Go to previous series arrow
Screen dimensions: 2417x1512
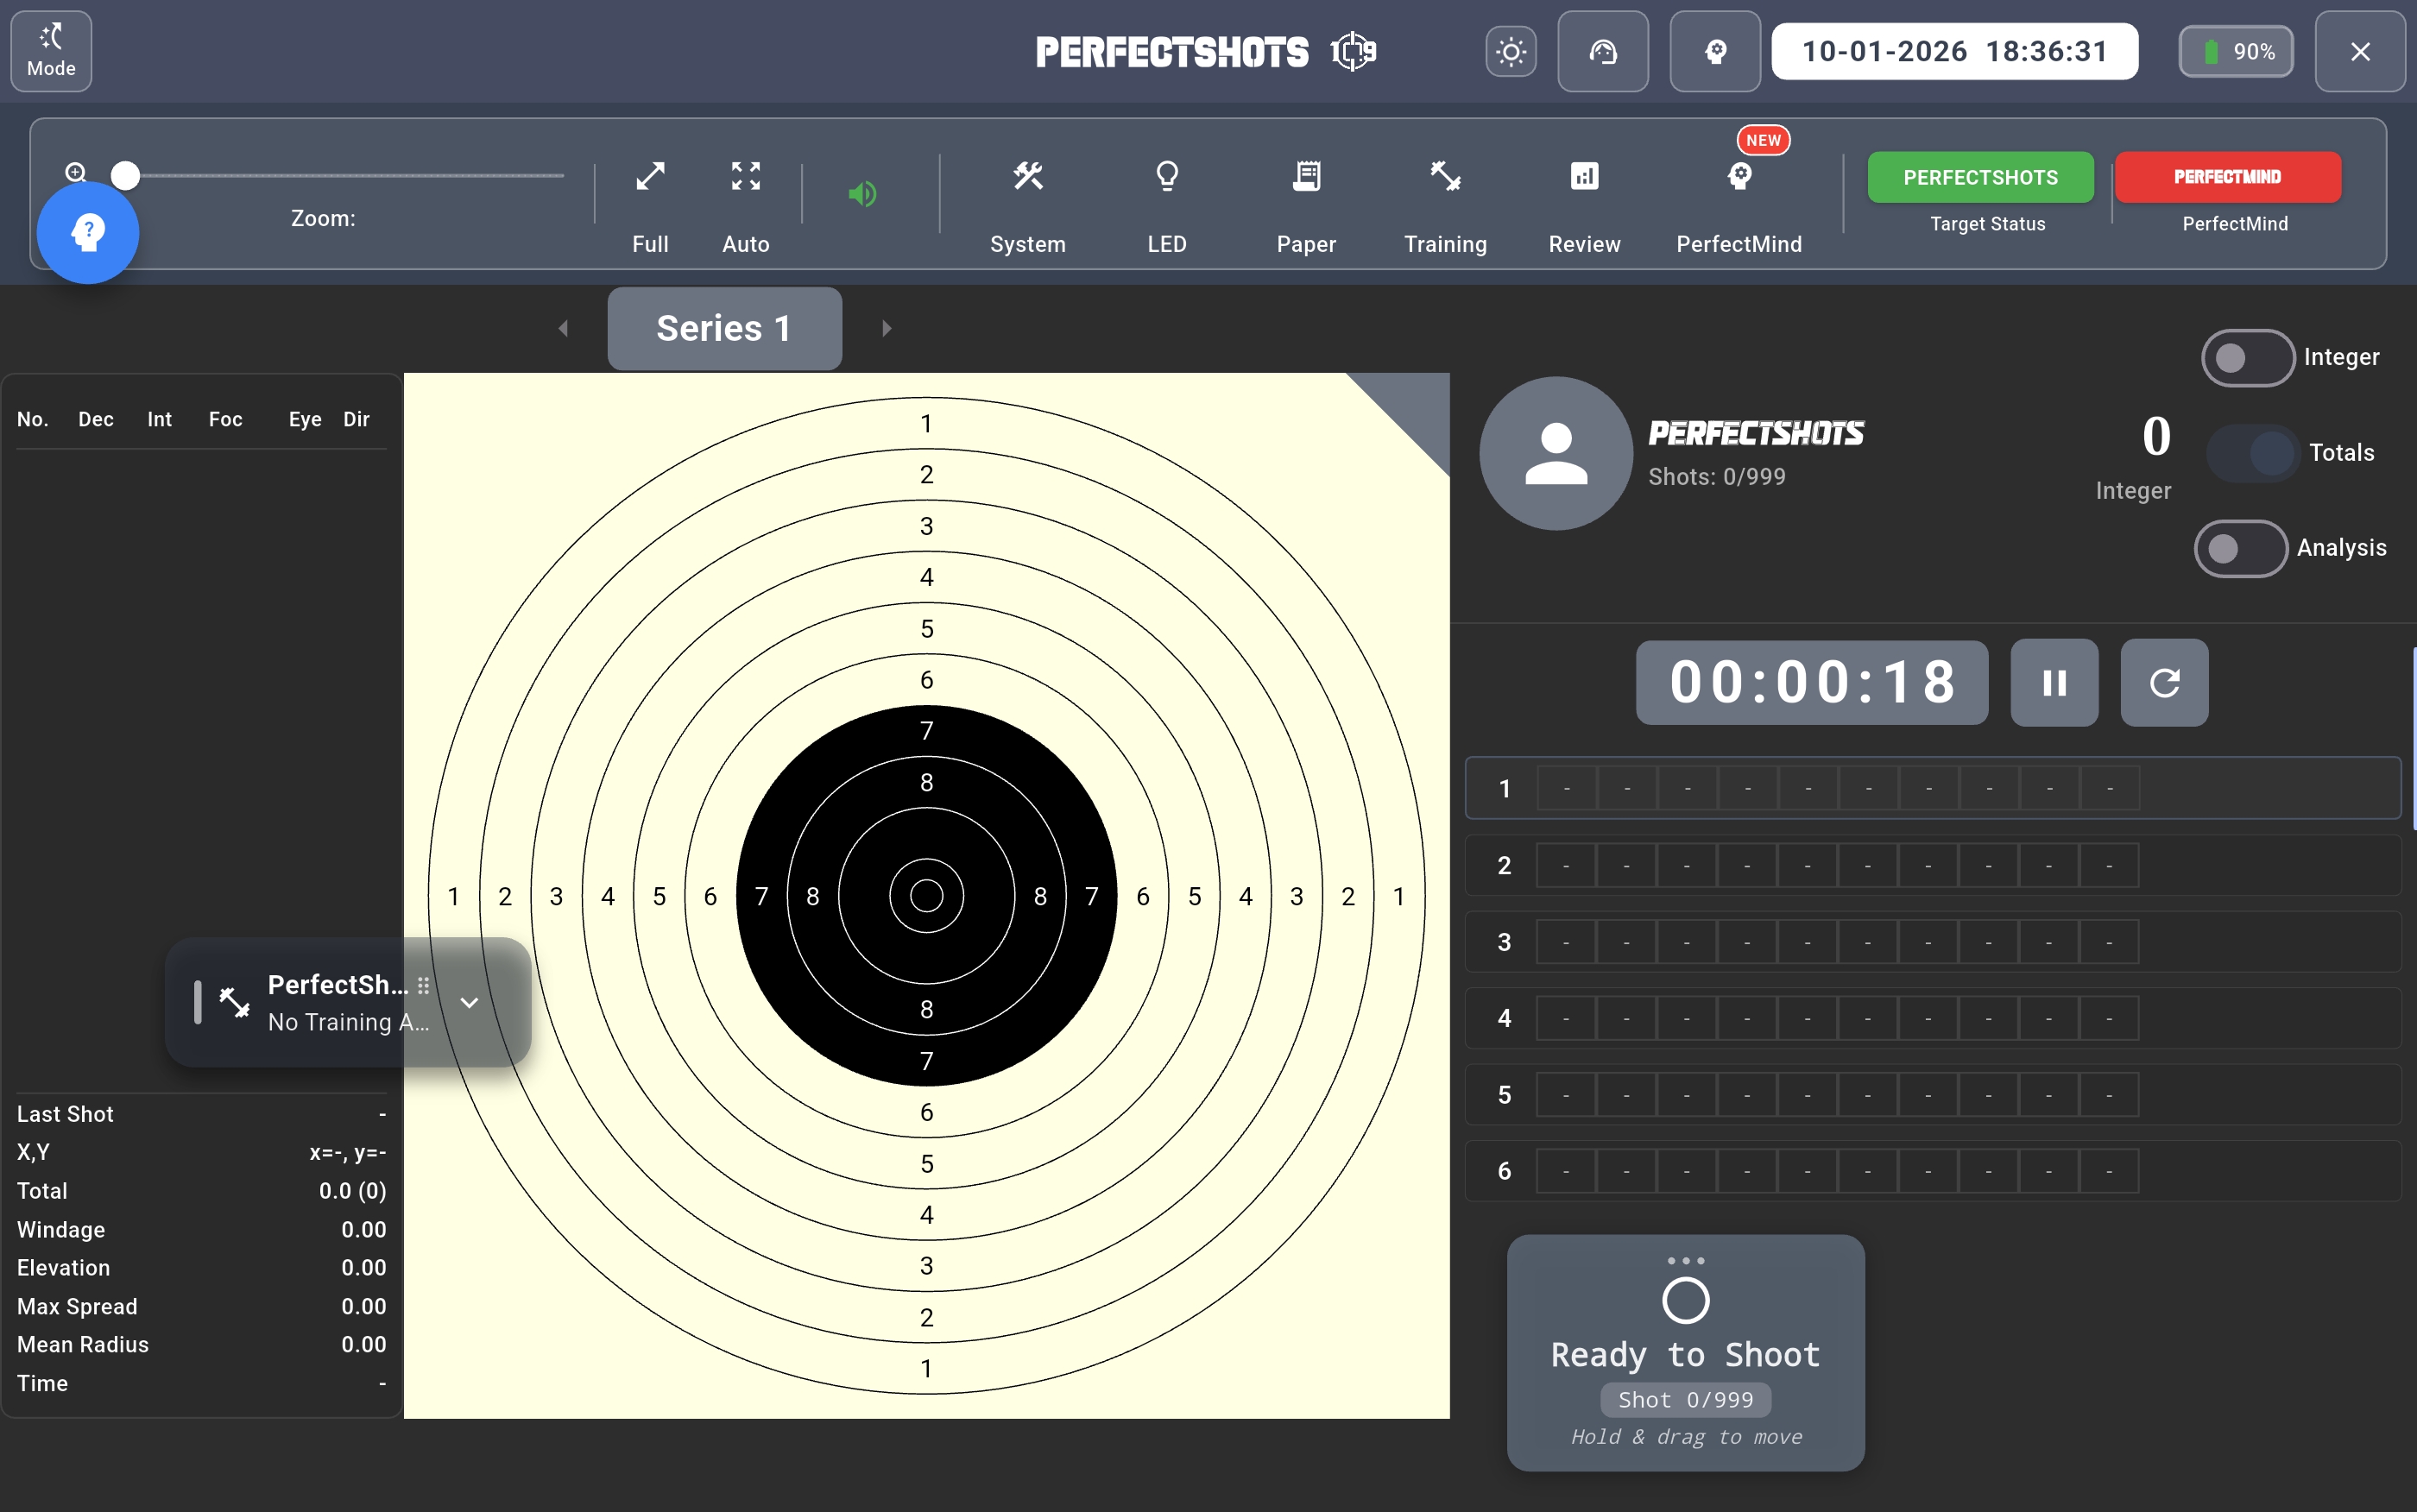pos(563,329)
